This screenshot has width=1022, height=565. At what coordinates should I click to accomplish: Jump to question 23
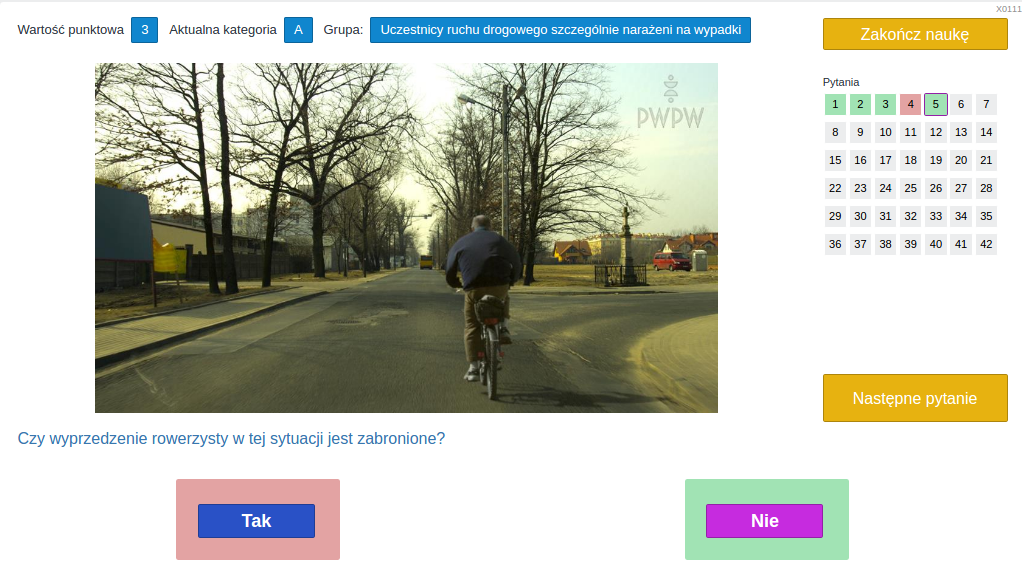tap(860, 188)
